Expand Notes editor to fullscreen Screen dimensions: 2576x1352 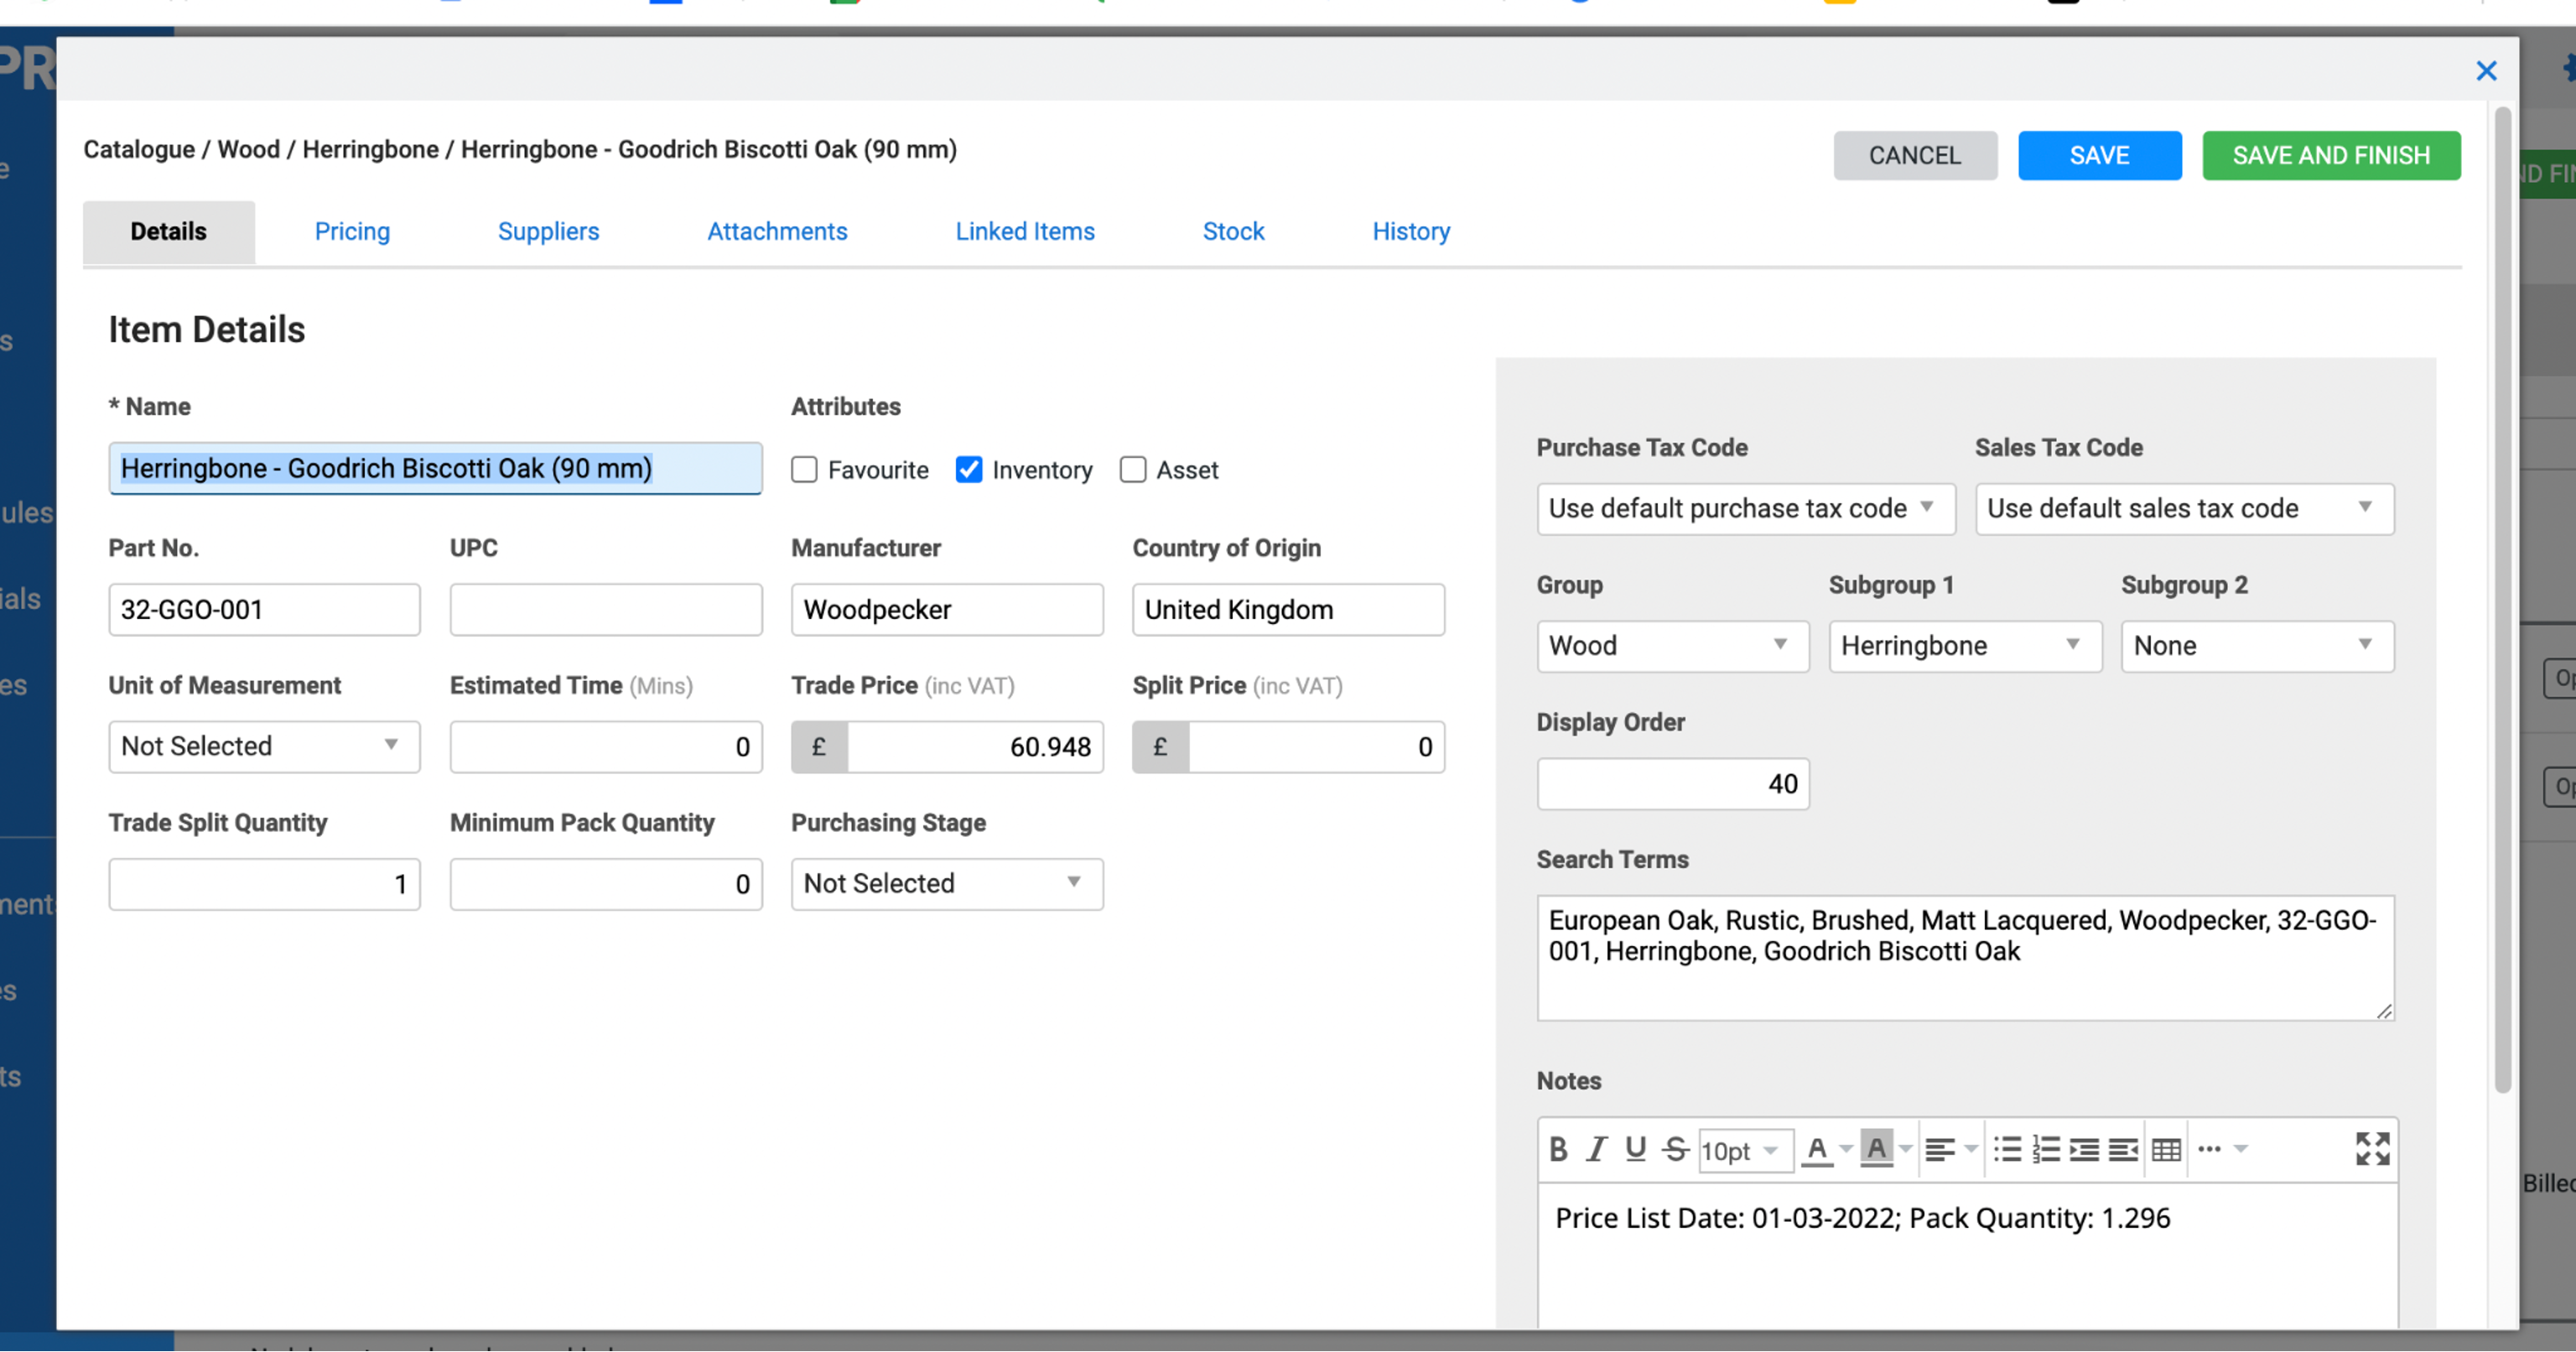tap(2372, 1149)
